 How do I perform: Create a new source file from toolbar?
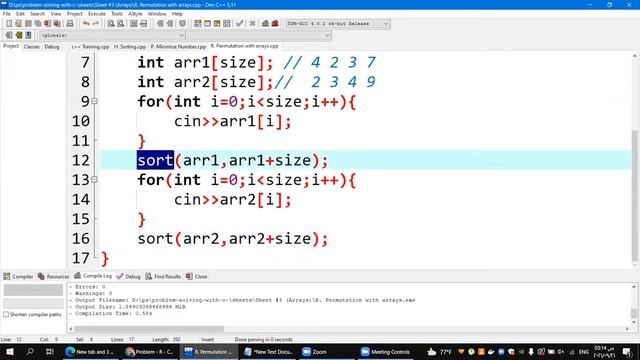click(9, 24)
